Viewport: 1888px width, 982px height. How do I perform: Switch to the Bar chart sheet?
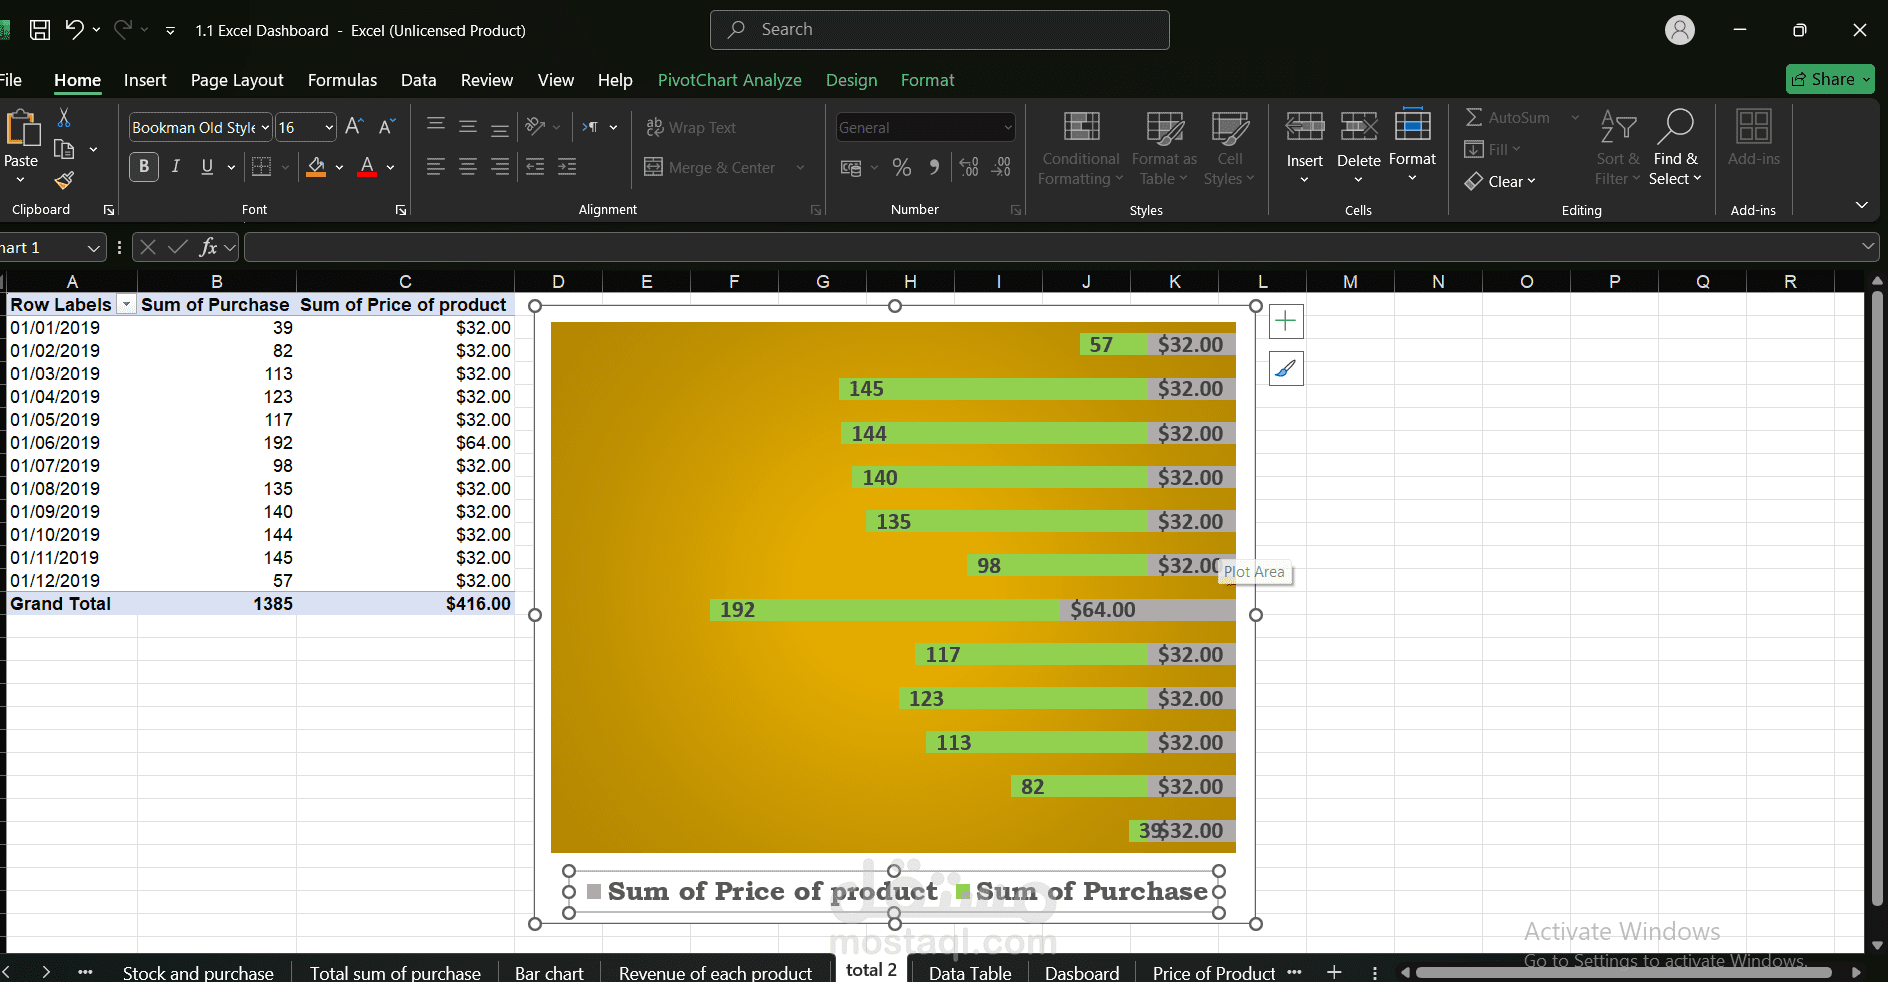549,973
